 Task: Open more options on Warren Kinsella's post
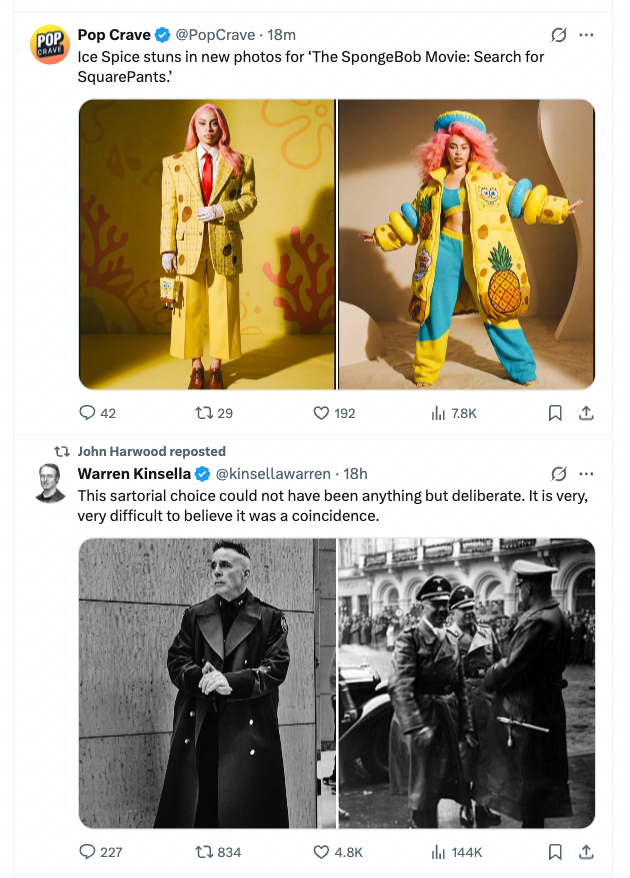[x=587, y=473]
